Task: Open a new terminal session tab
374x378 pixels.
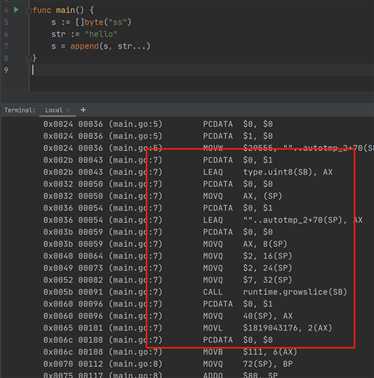Action: click(x=83, y=109)
